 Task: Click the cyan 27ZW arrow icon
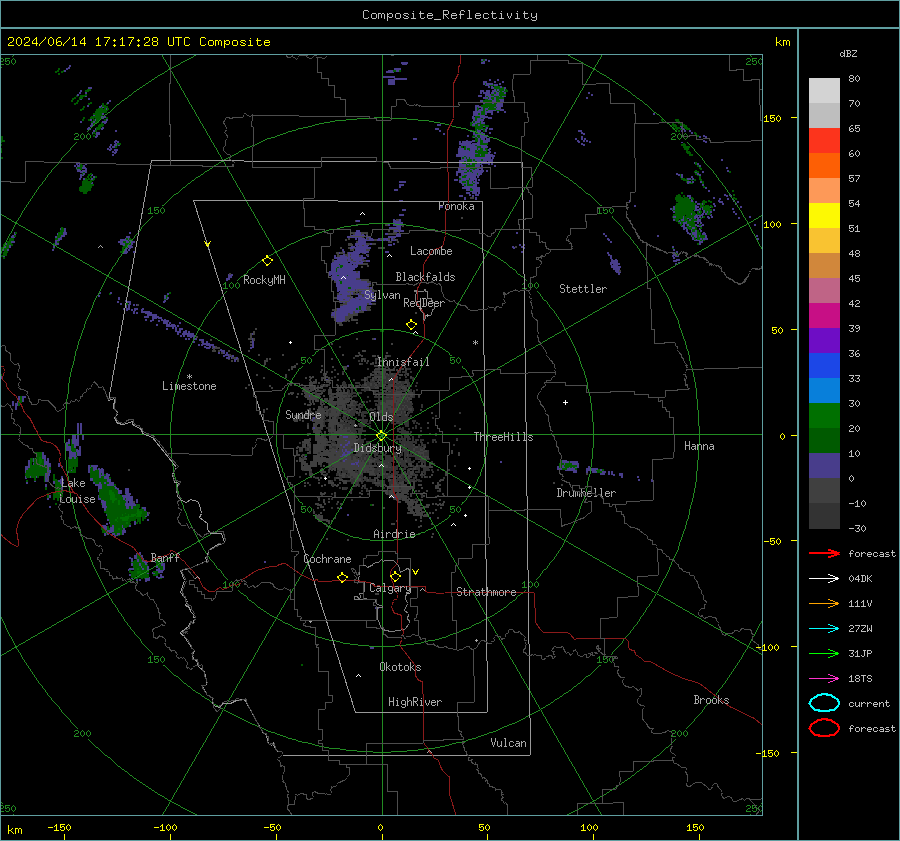pos(824,629)
